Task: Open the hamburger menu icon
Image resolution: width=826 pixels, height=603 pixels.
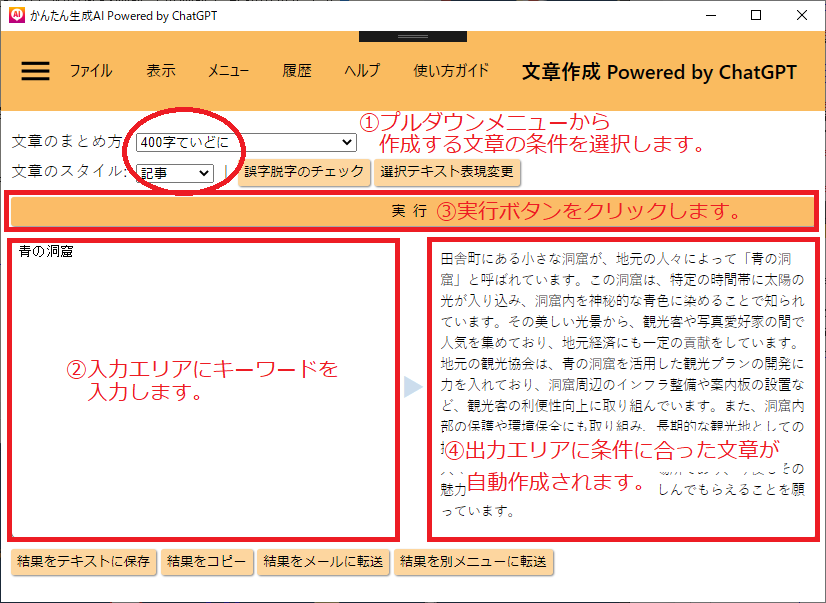Action: point(35,71)
